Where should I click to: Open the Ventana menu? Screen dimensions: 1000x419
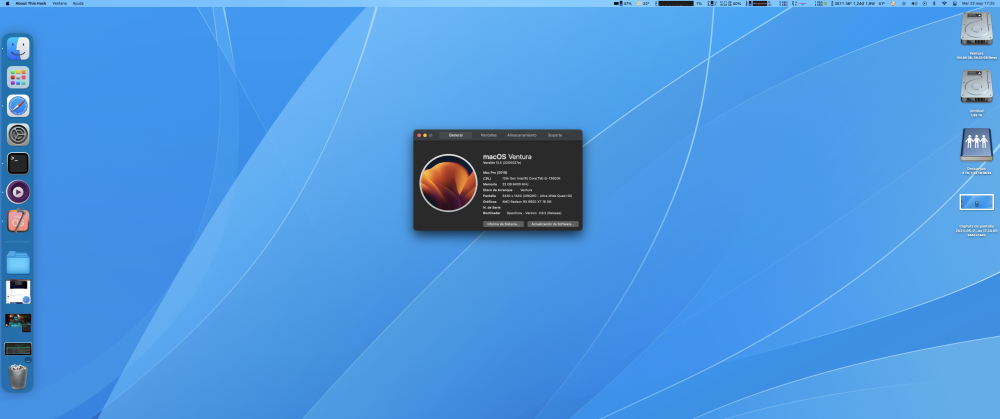(59, 3)
